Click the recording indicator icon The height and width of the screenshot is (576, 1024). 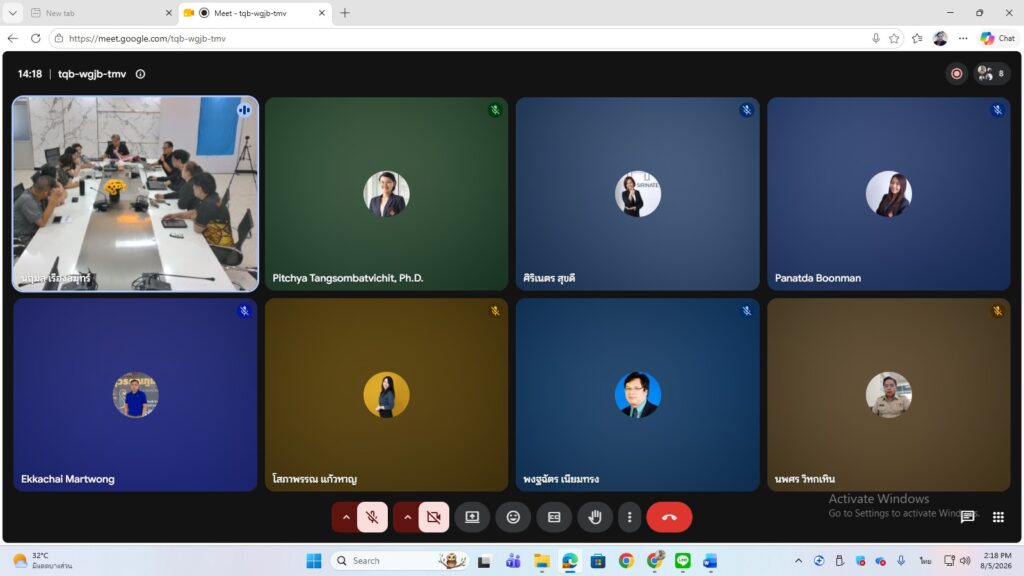pyautogui.click(x=957, y=74)
